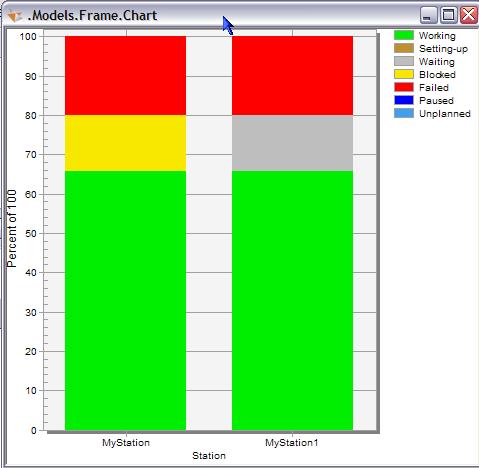Click MyStation1's red Failed bar segment
The width and height of the screenshot is (479, 468).
point(292,76)
